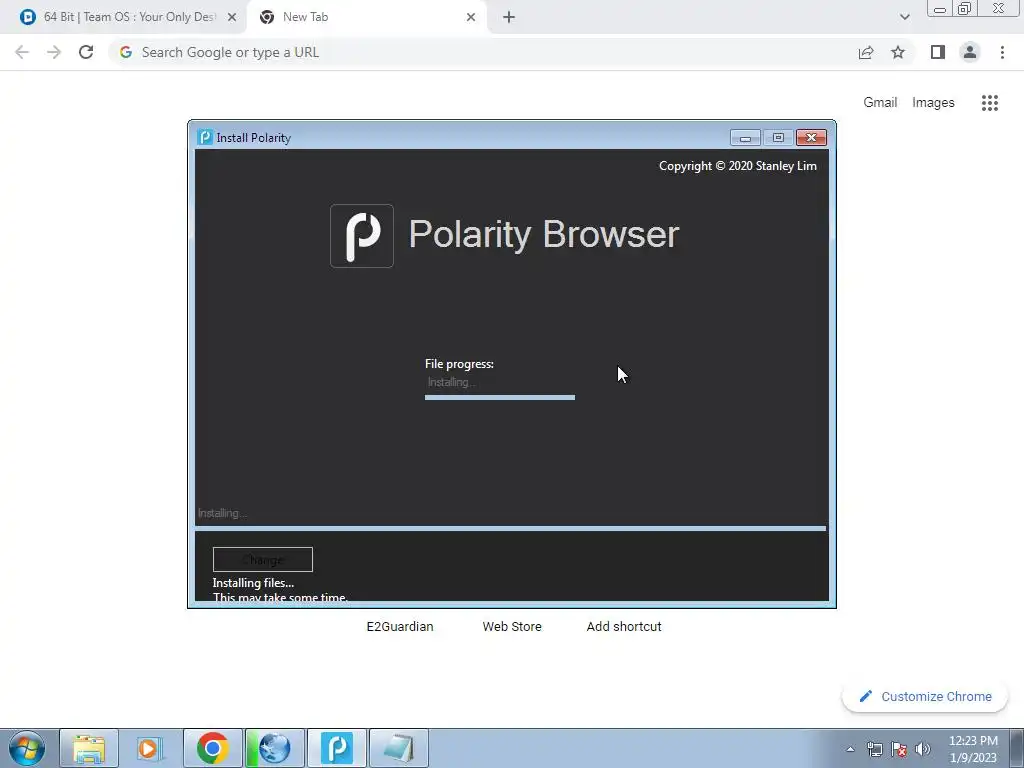Close the New Tab tab
The image size is (1024, 768).
(x=471, y=18)
